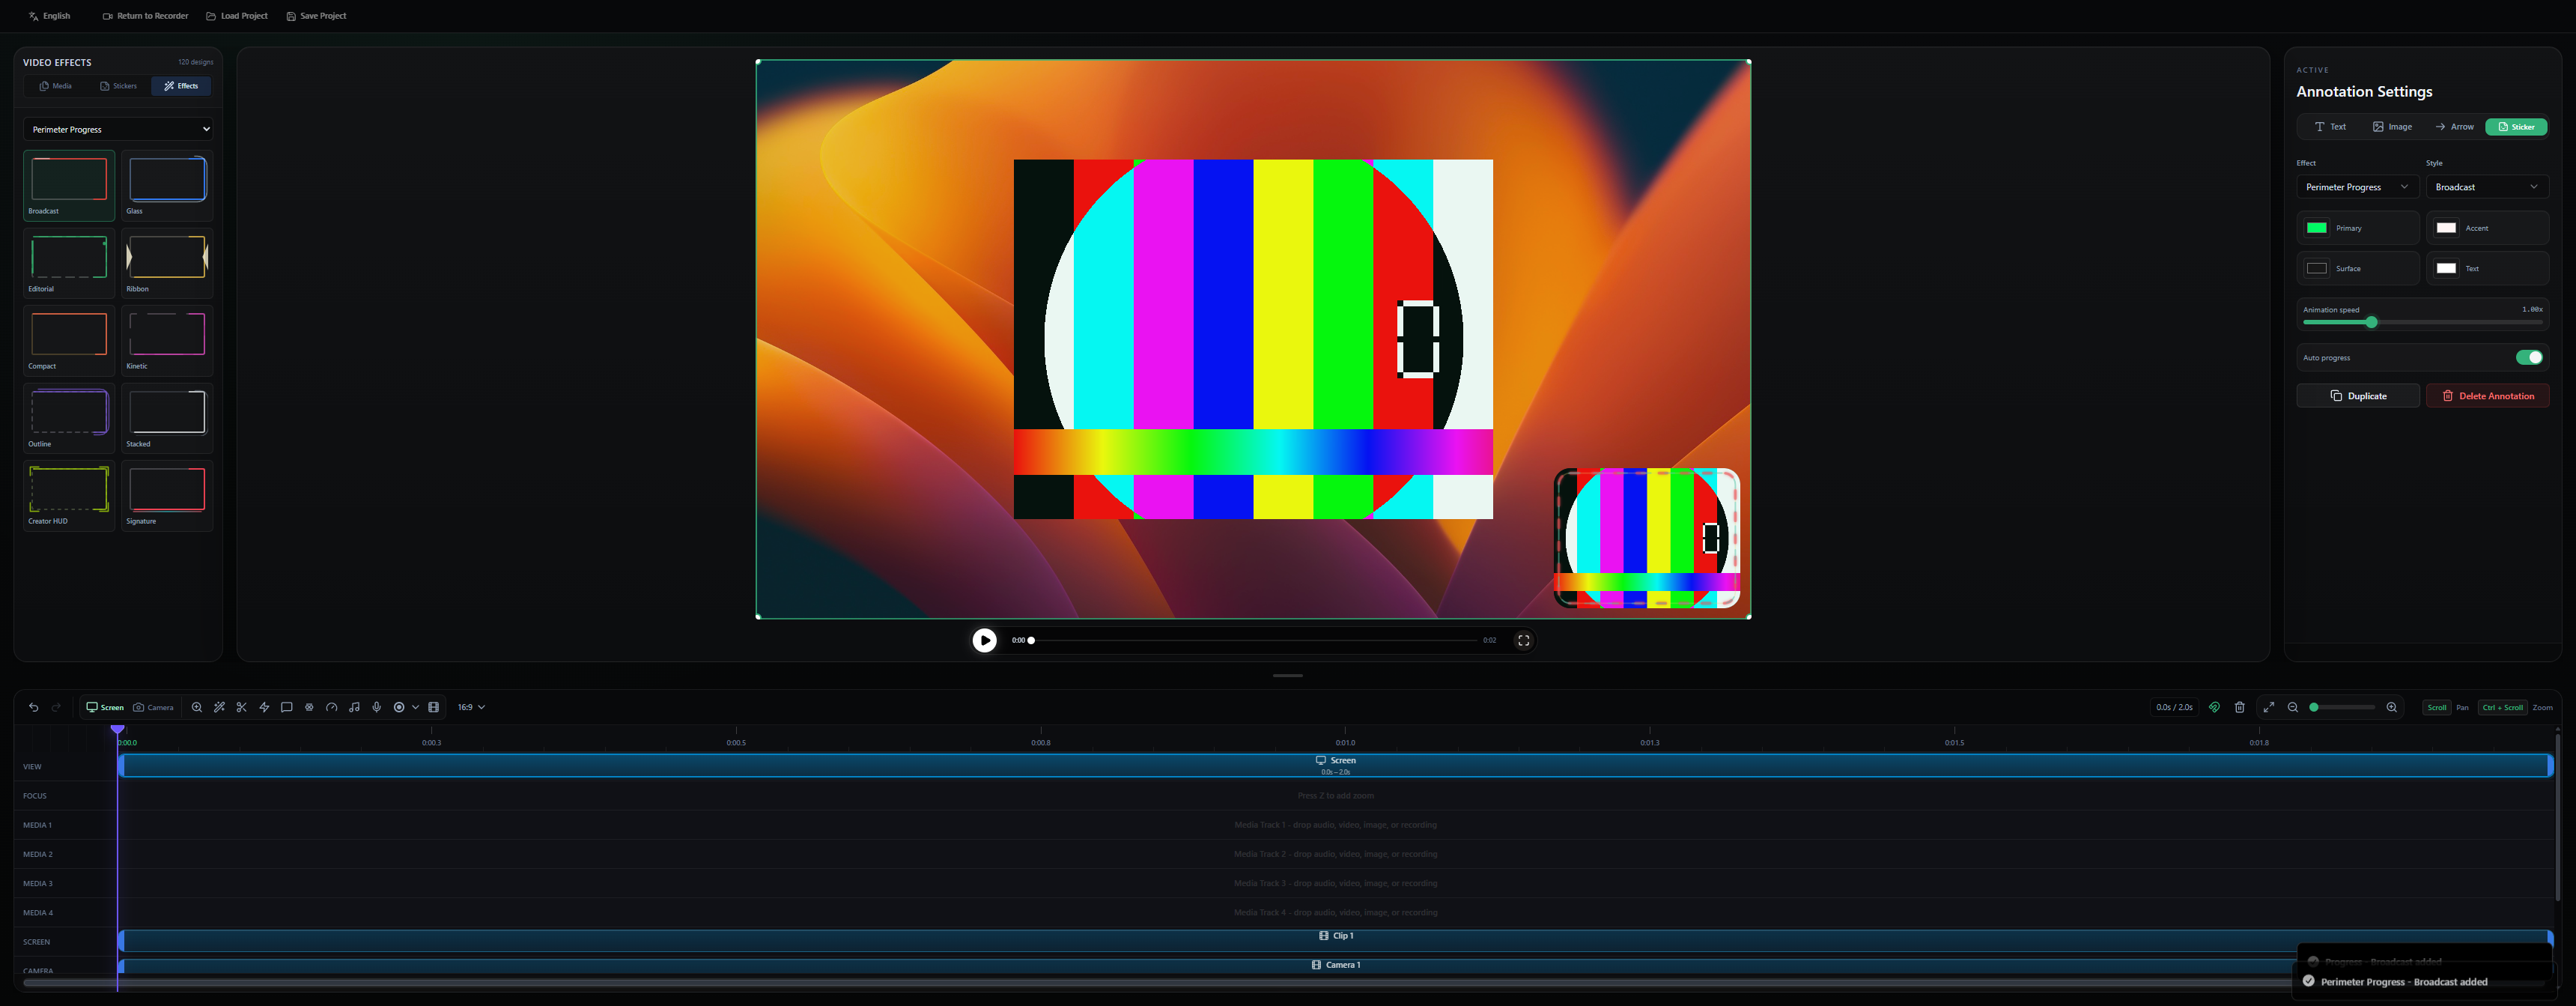Image resolution: width=2576 pixels, height=1006 pixels.
Task: Zoom out the timeline with minus magnifier
Action: point(2292,707)
